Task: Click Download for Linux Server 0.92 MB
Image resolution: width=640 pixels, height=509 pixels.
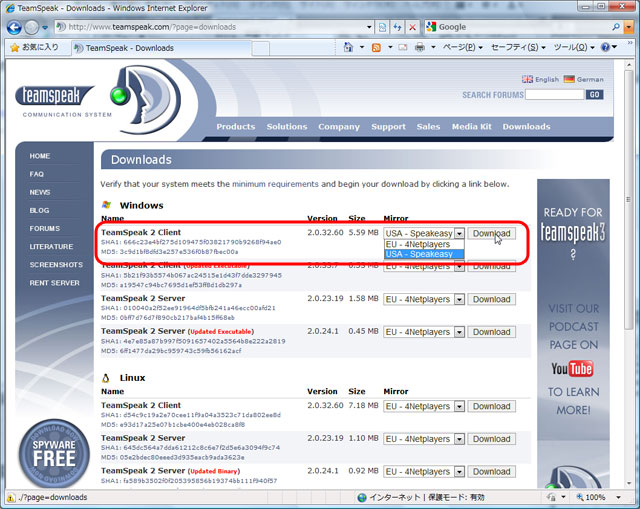Action: [491, 471]
